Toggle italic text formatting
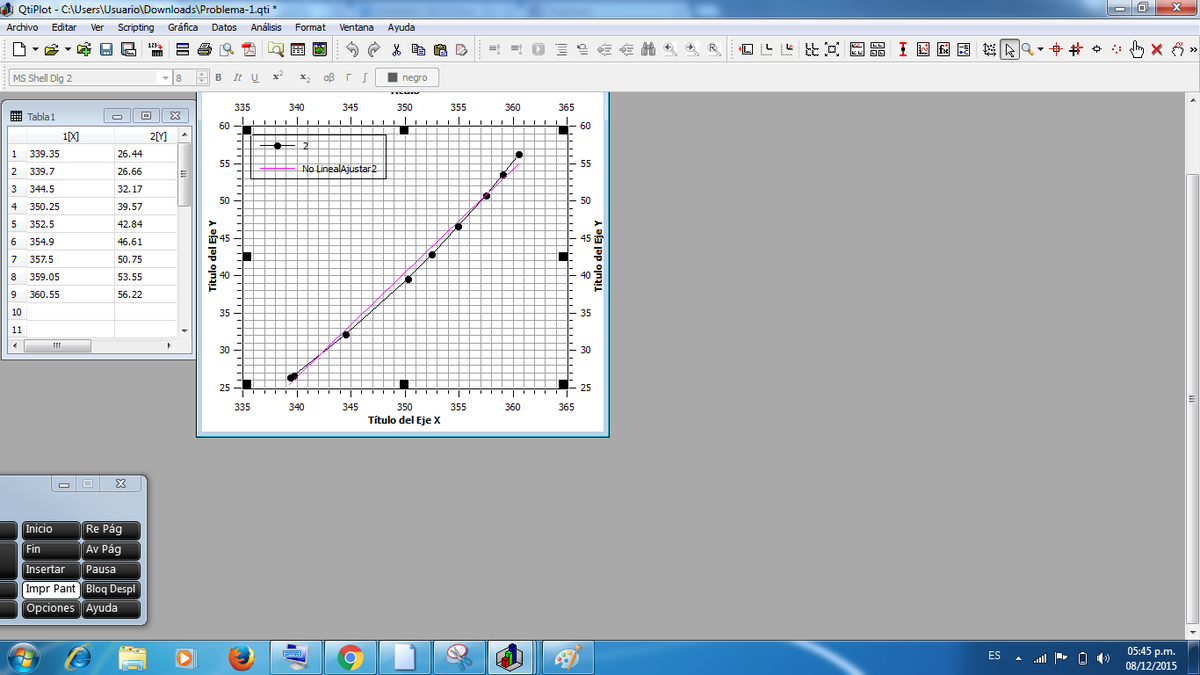Image resolution: width=1200 pixels, height=675 pixels. [x=237, y=78]
